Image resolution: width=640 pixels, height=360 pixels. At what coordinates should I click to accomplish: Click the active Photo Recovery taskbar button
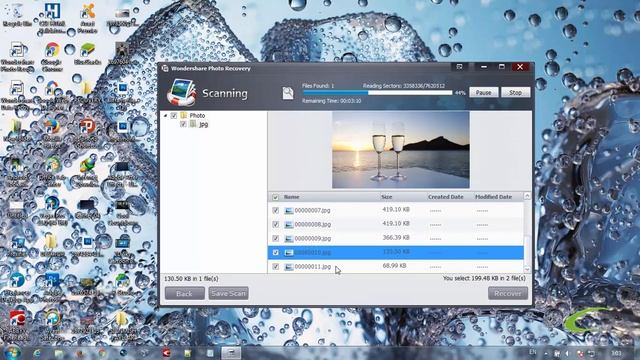231,353
